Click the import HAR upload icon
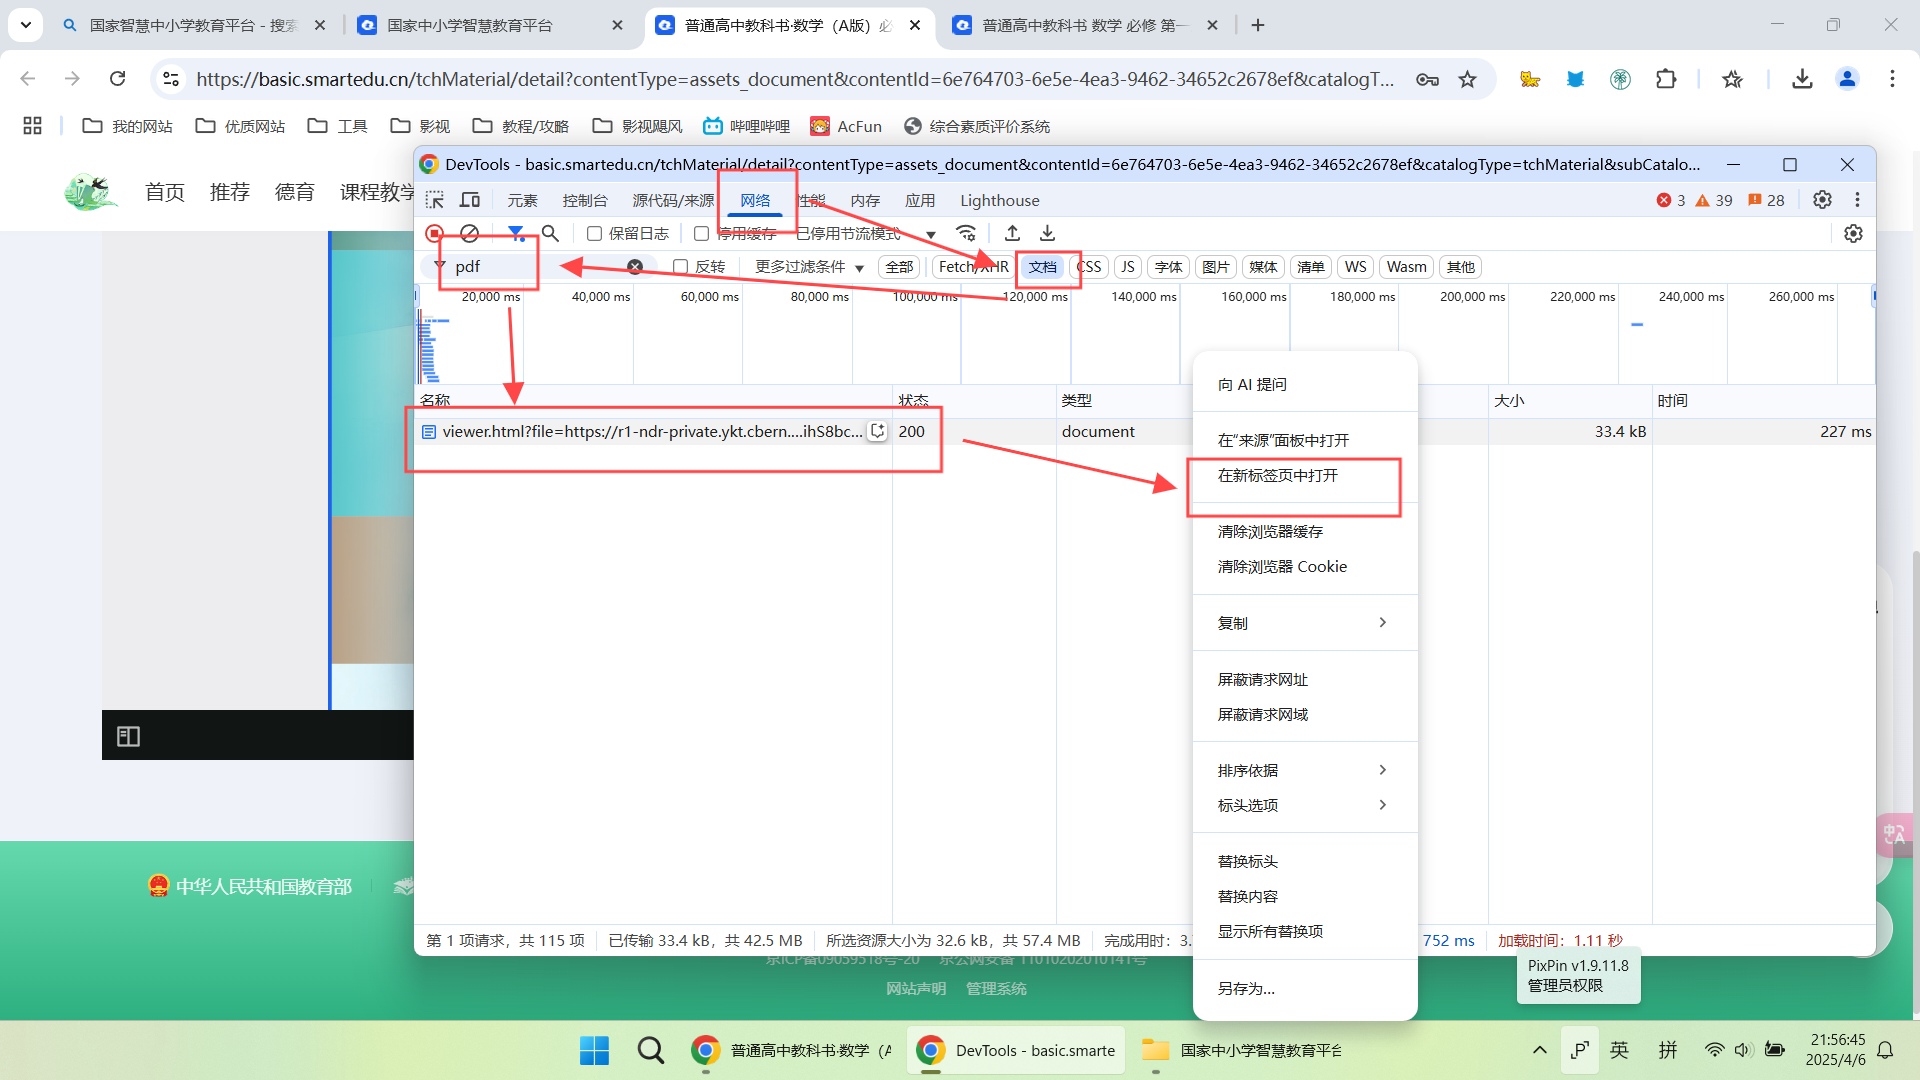 (1012, 233)
